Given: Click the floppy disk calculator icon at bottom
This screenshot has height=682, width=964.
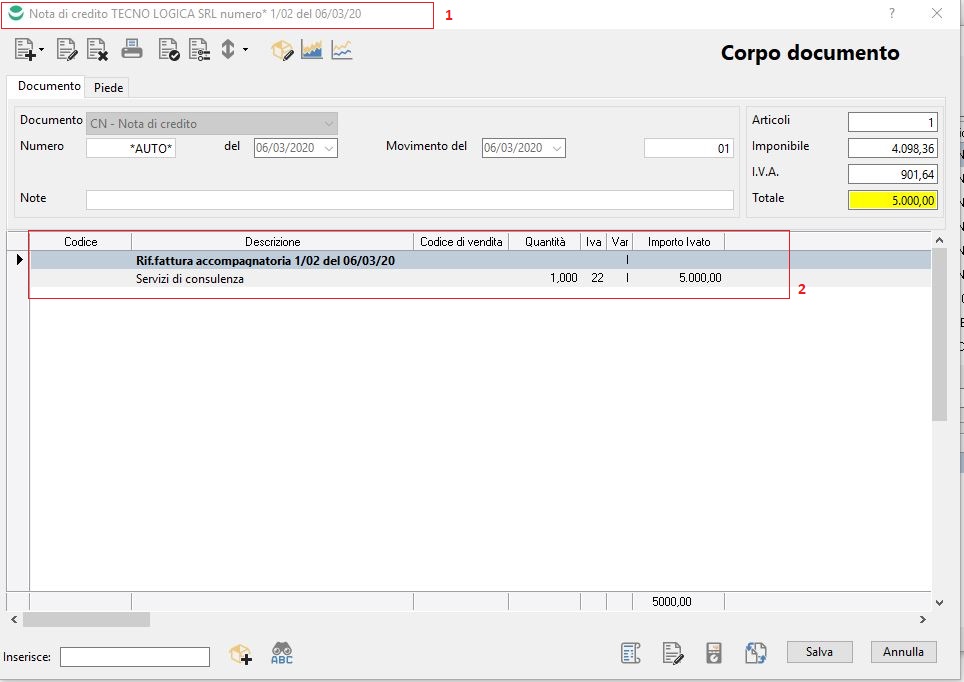Looking at the screenshot, I should [x=714, y=653].
